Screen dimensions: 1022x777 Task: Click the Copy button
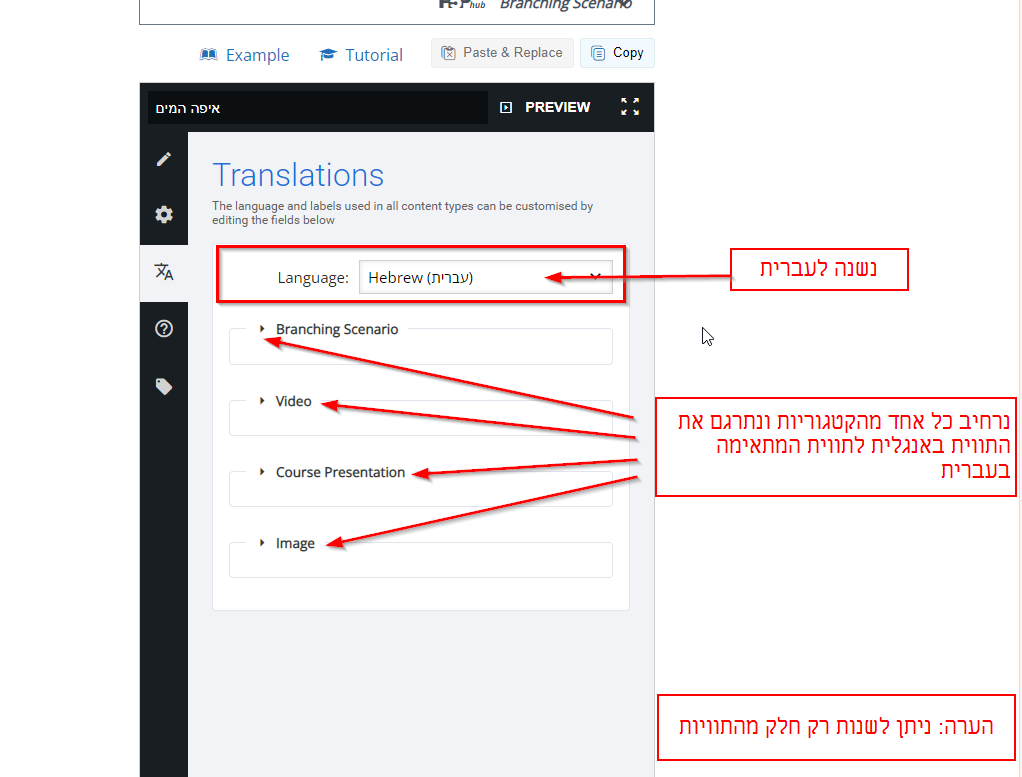[x=617, y=53]
